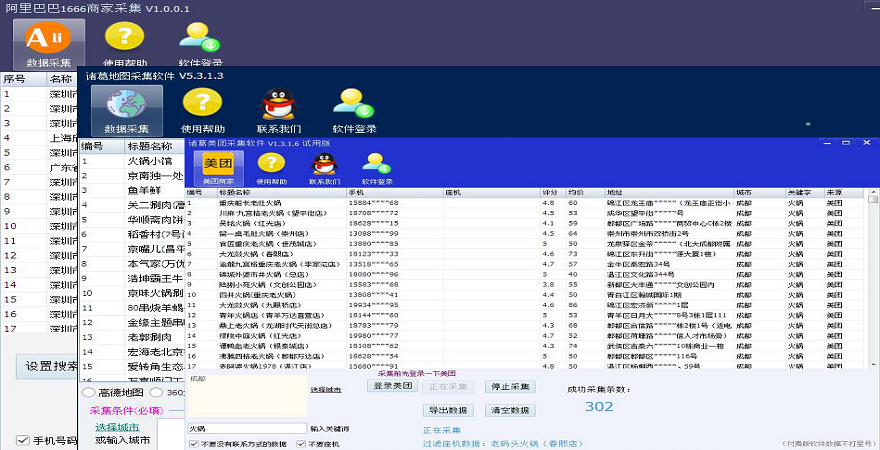Toggle the 不要没有联系方式的数据 checkbox

[194, 444]
